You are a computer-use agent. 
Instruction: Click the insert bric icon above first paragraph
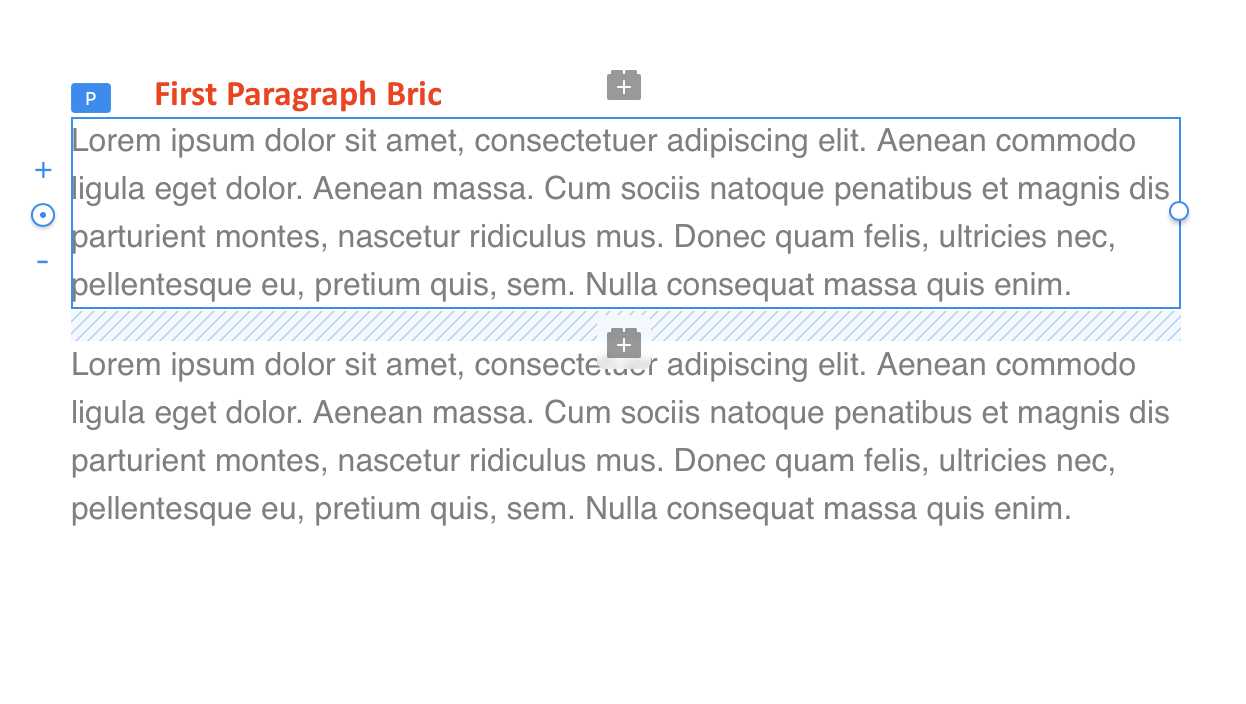(624, 86)
